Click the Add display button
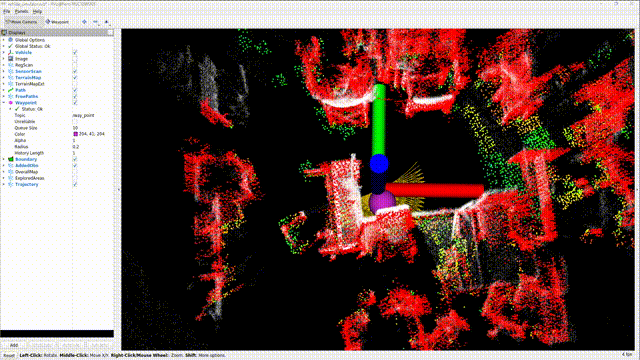 coord(14,345)
